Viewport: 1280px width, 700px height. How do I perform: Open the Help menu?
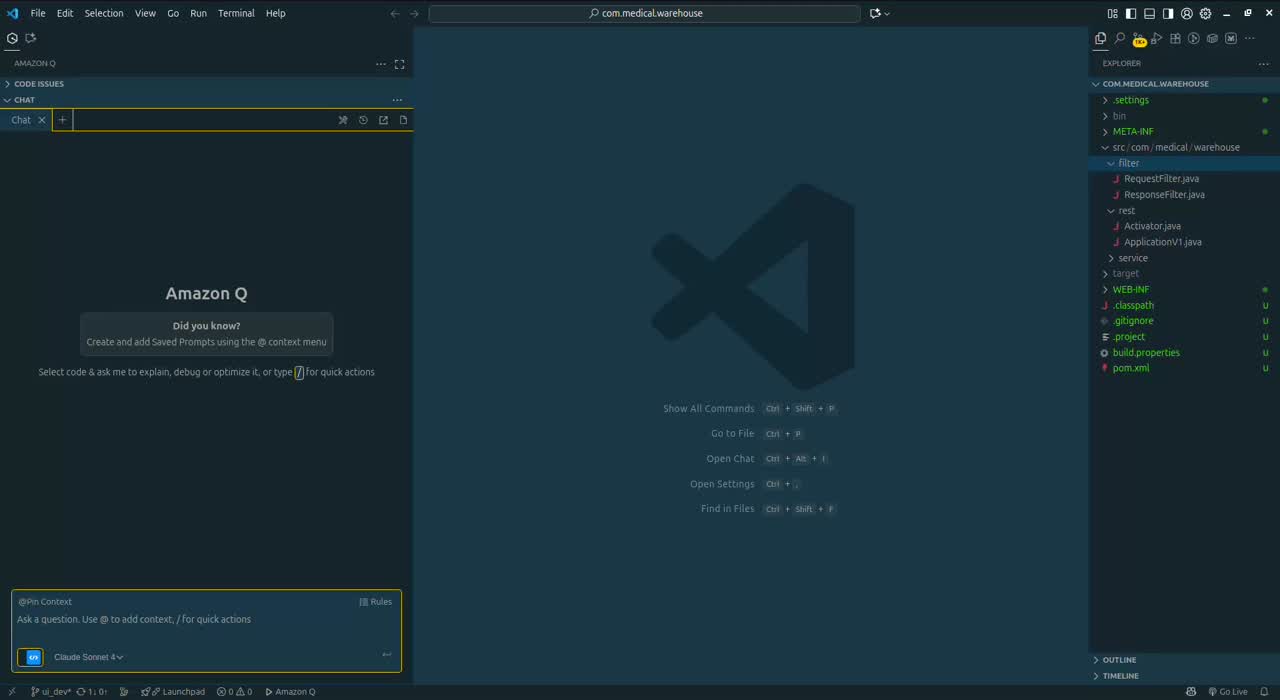tap(276, 13)
